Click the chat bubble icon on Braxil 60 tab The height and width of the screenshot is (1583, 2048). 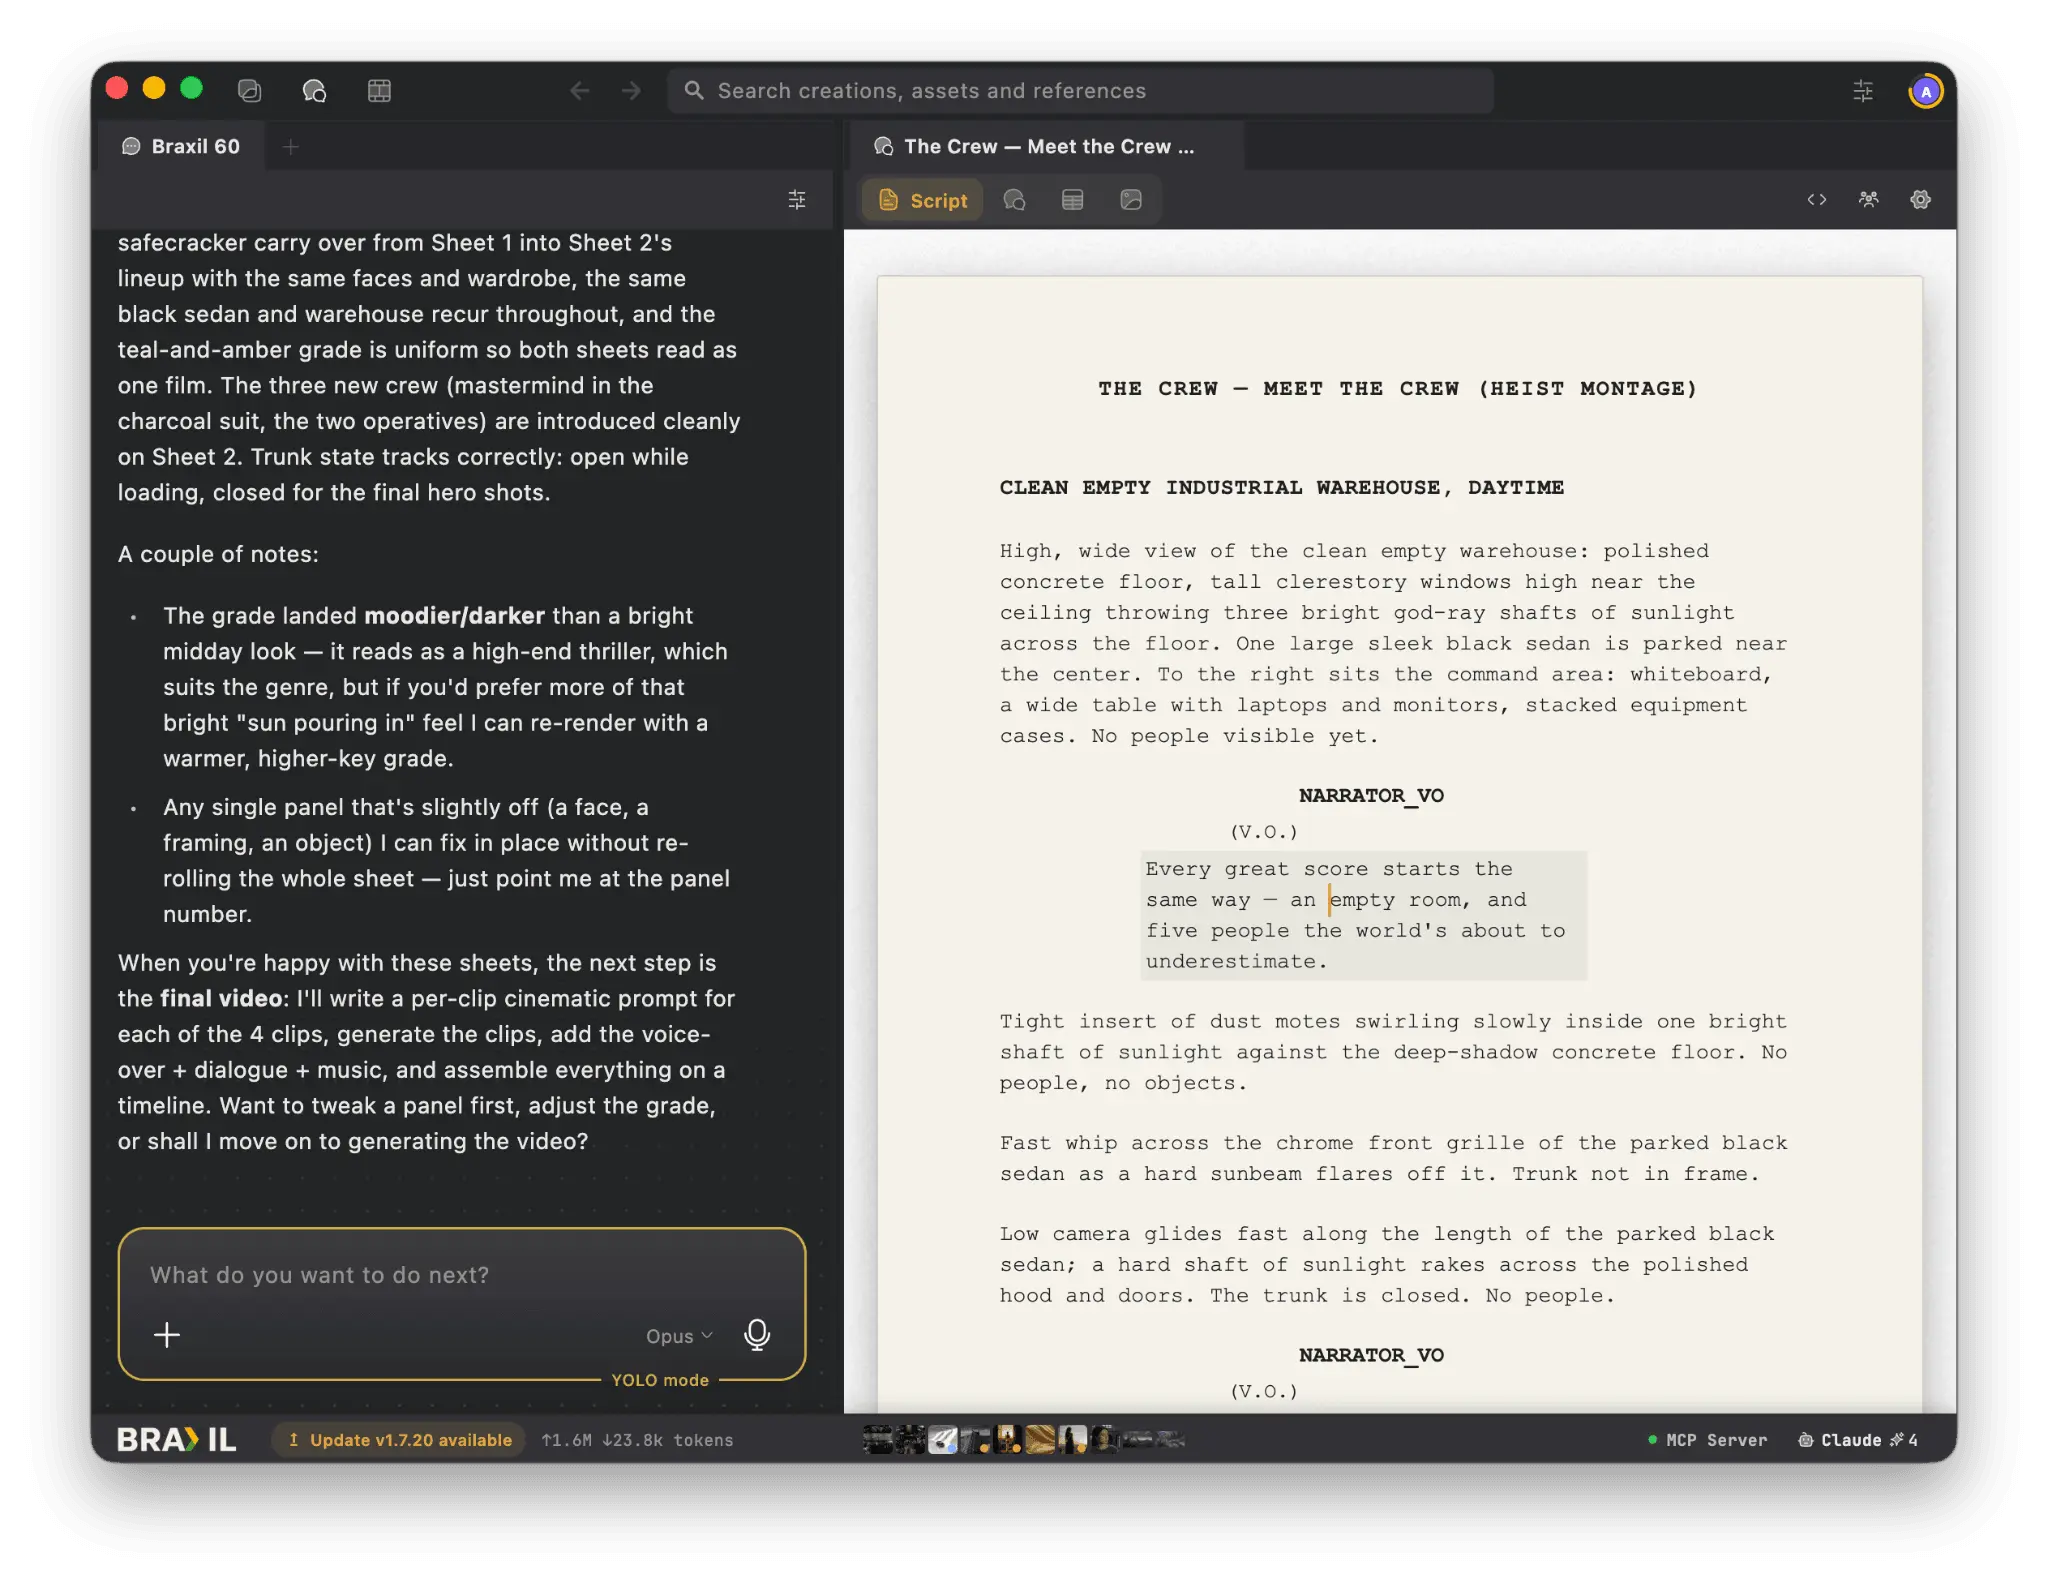(x=131, y=147)
